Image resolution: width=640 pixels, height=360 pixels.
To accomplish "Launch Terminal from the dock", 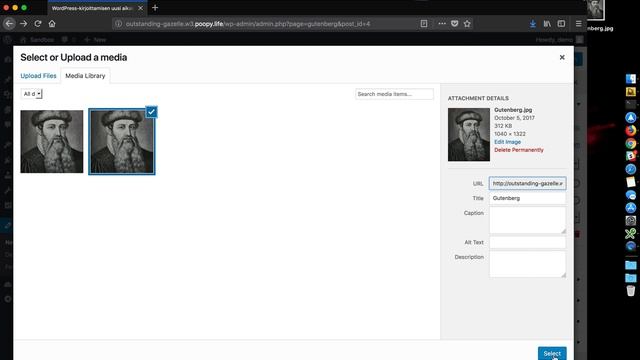I will pyautogui.click(x=631, y=104).
